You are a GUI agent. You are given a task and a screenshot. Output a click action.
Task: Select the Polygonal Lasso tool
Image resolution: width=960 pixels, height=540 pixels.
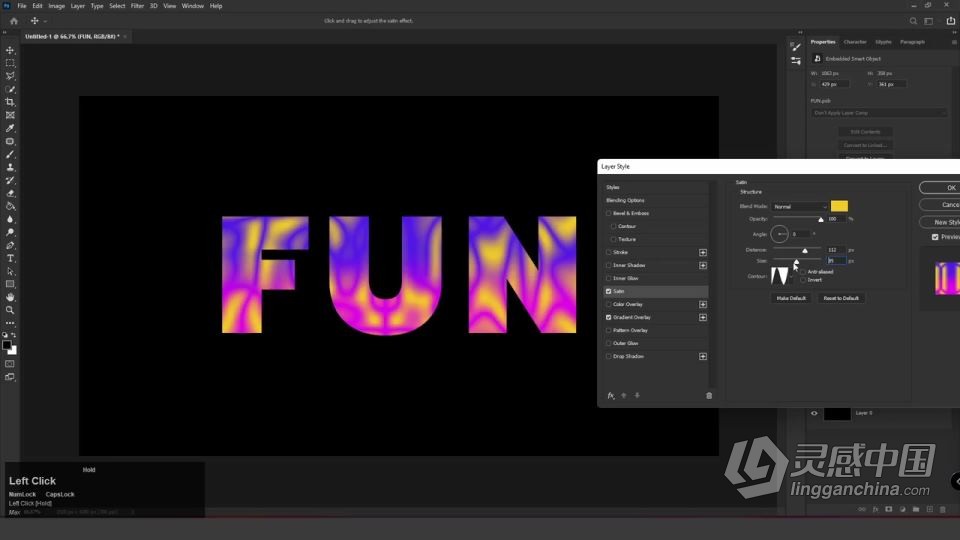tap(10, 76)
